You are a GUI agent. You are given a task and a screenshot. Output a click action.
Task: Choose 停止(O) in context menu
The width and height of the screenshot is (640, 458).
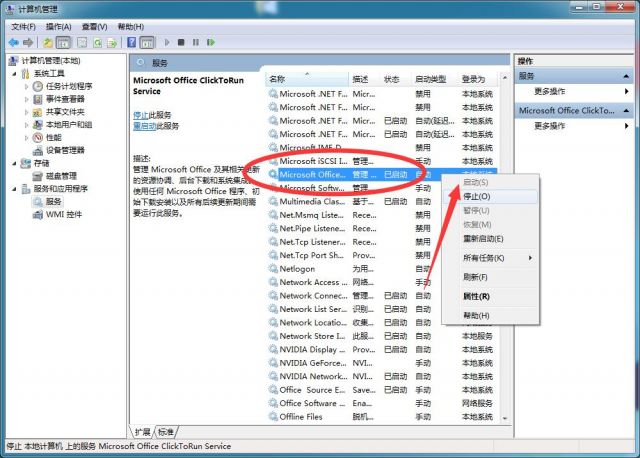point(490,196)
